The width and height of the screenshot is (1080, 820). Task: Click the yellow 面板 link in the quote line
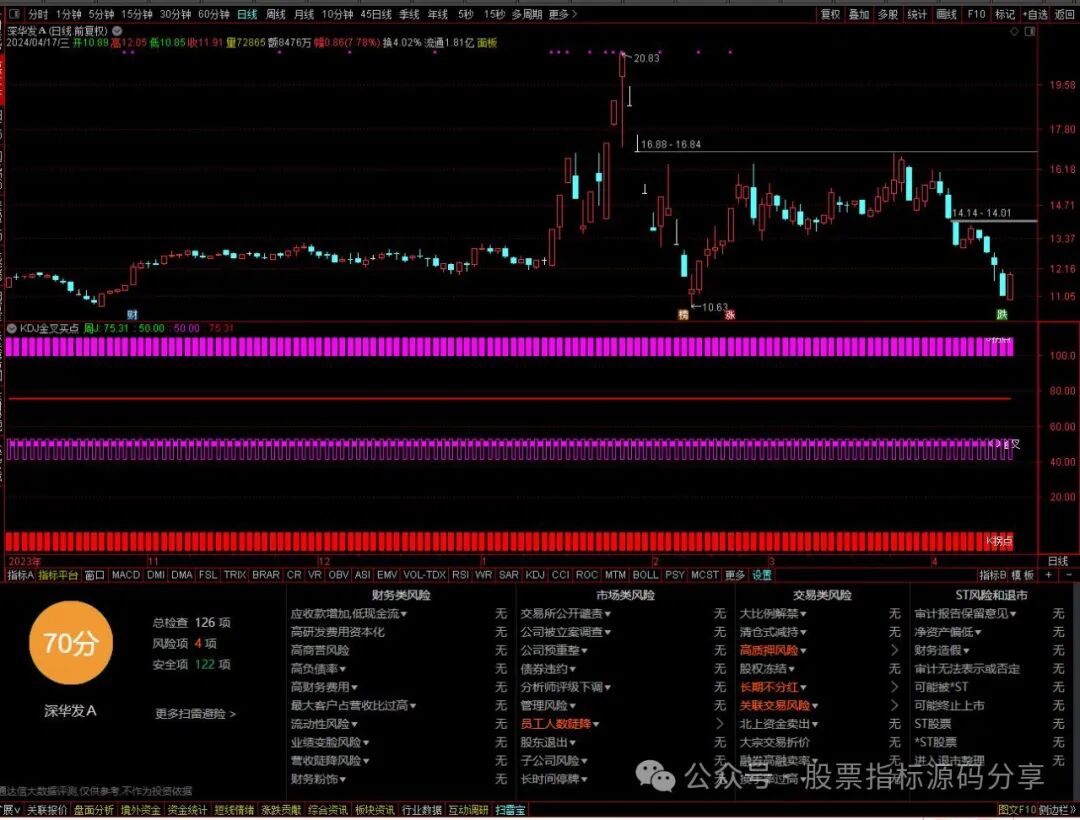487,43
